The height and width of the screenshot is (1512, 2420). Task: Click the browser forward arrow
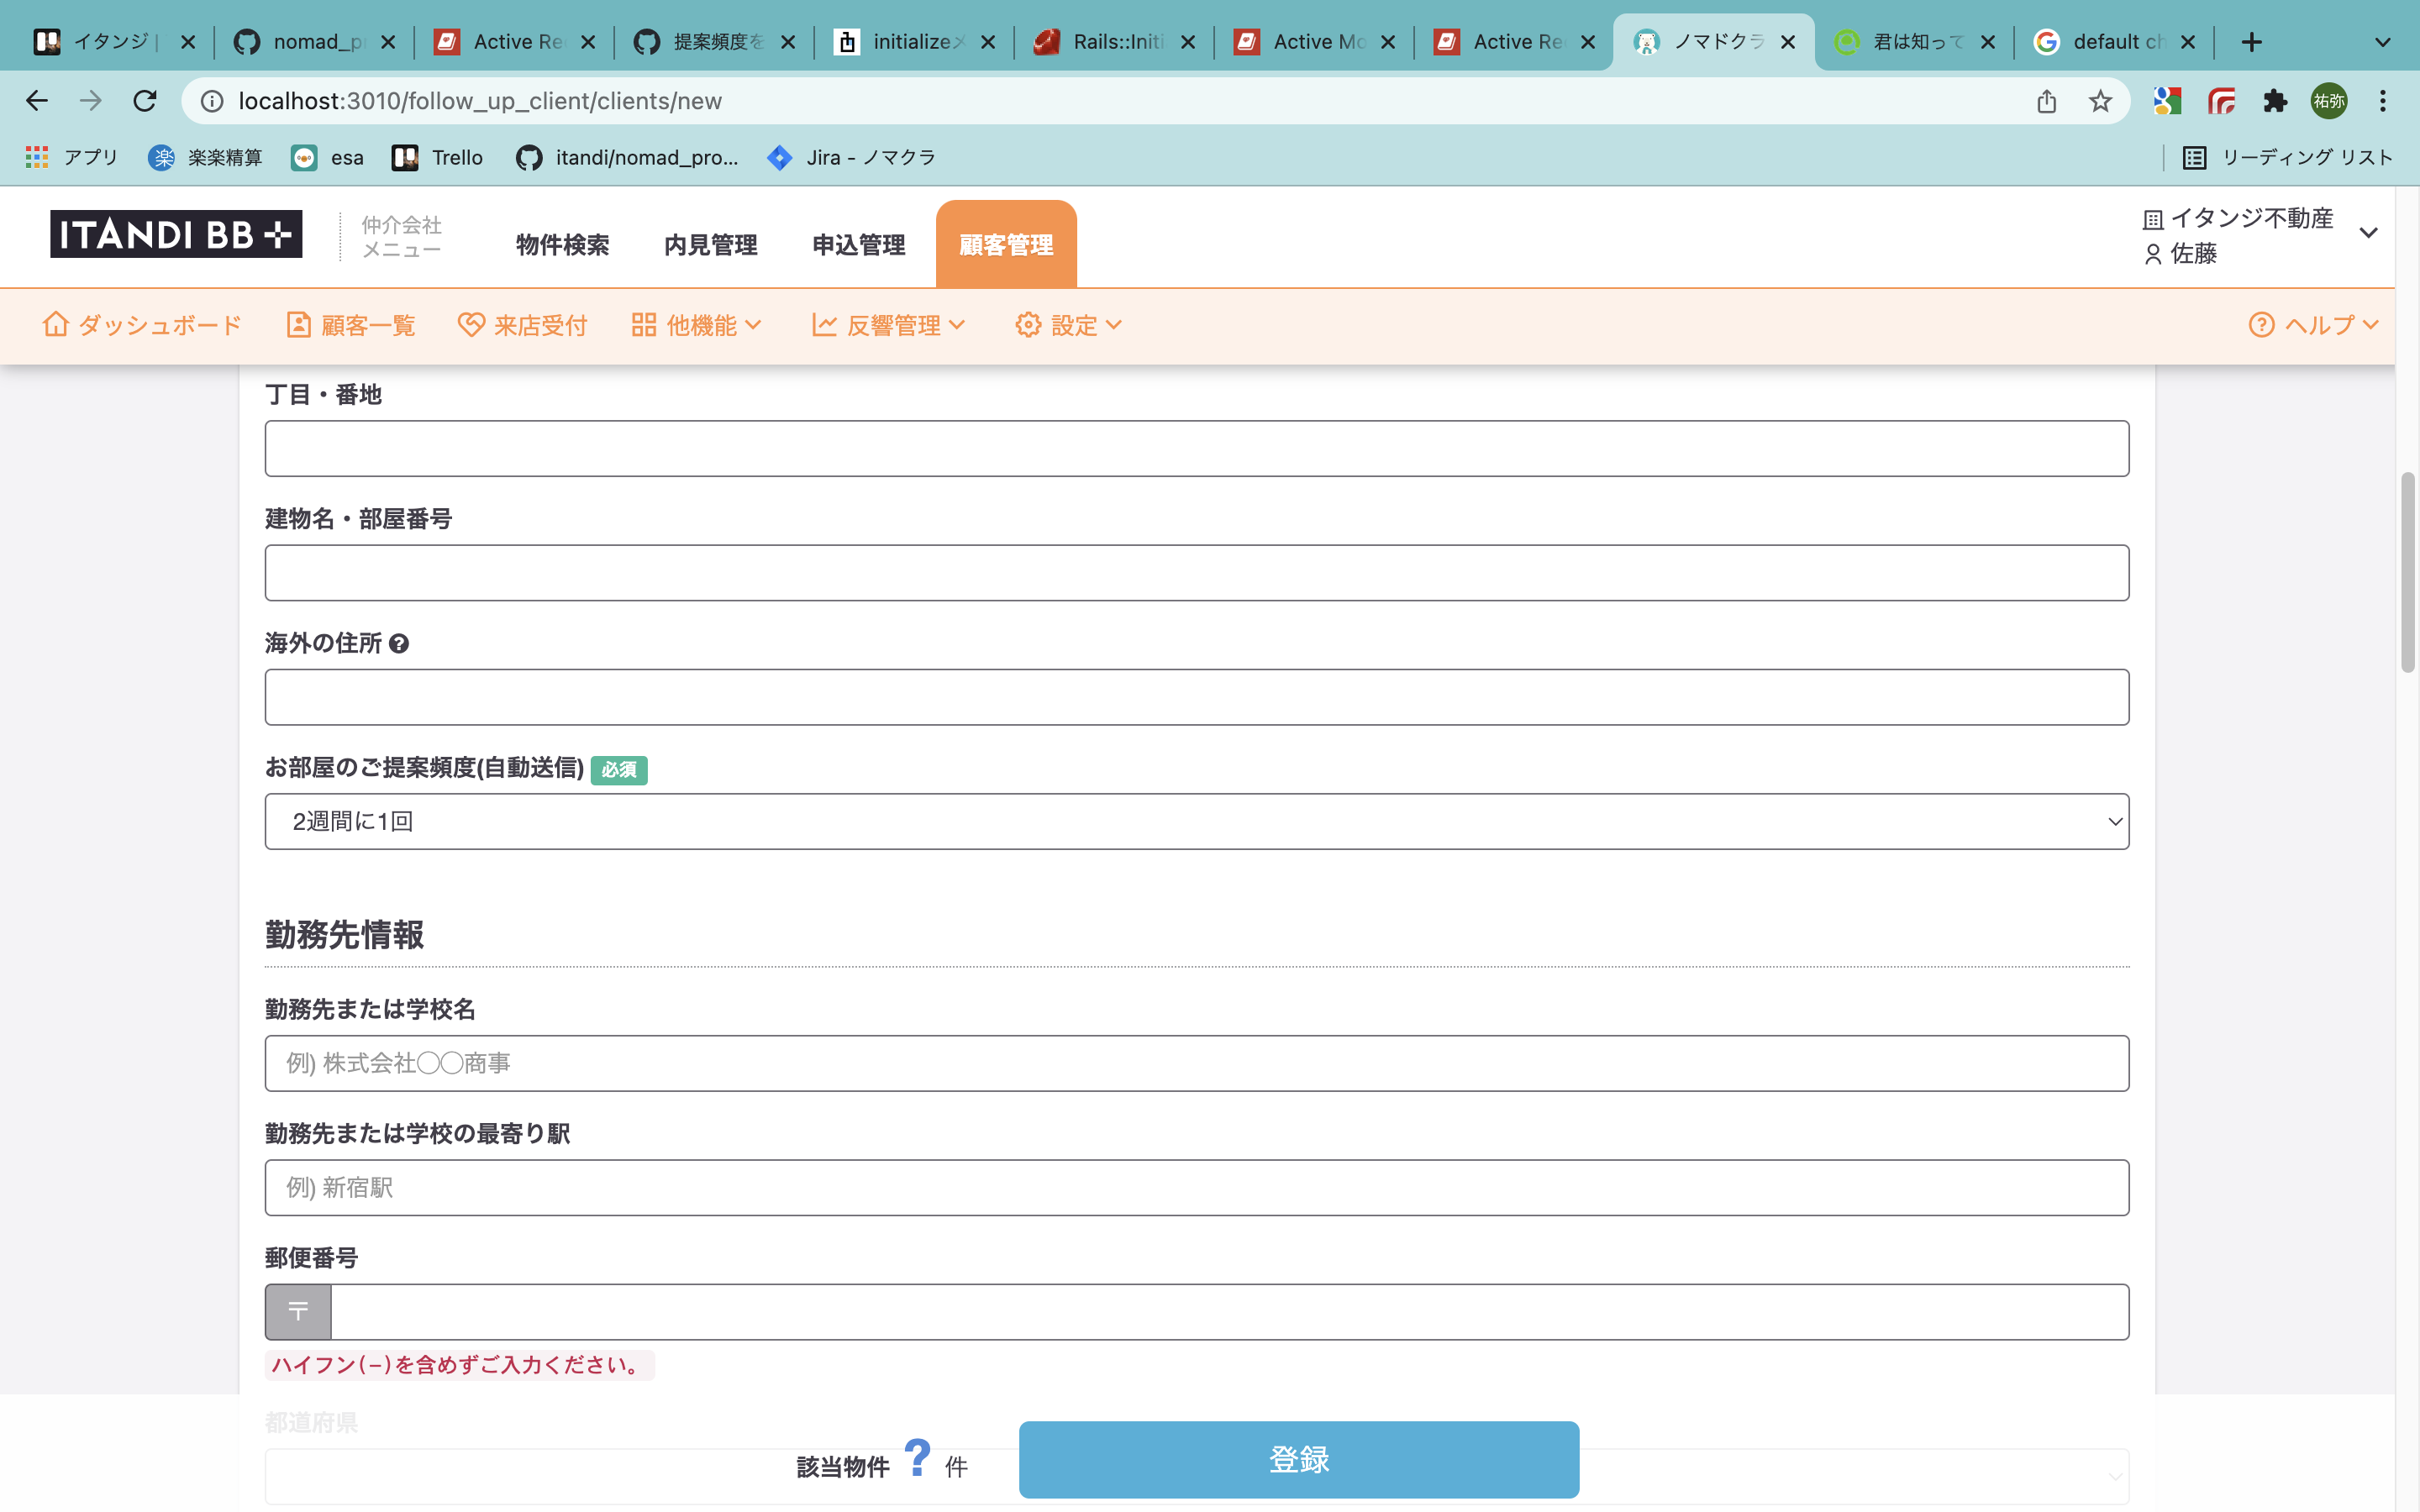[x=91, y=101]
